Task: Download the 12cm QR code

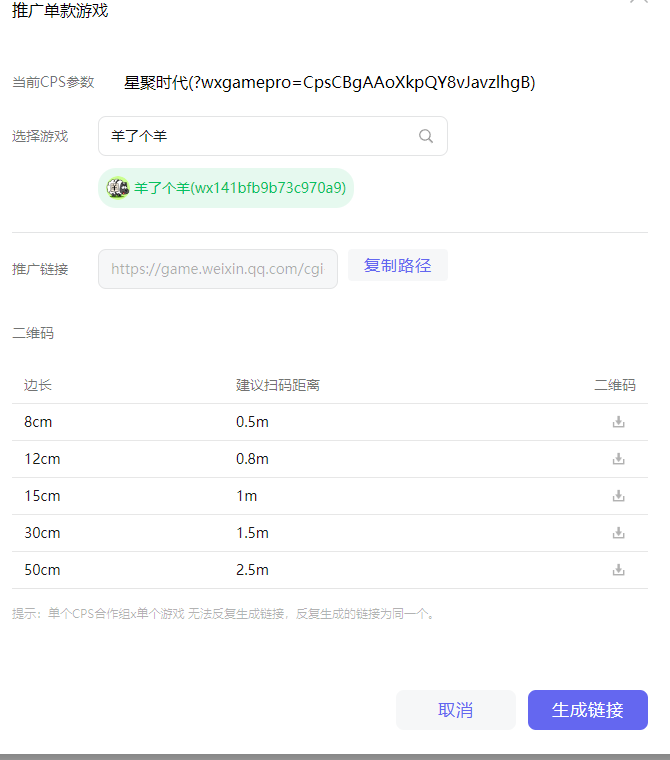Action: 618,459
